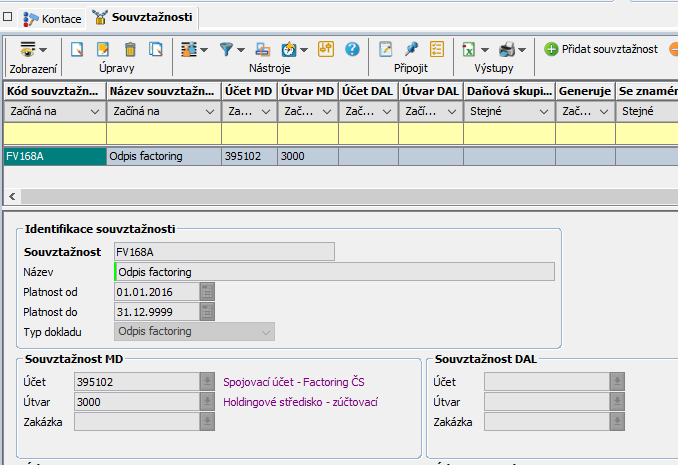678x465 pixels.
Task: Click the blue help question mark icon
Action: click(x=352, y=49)
